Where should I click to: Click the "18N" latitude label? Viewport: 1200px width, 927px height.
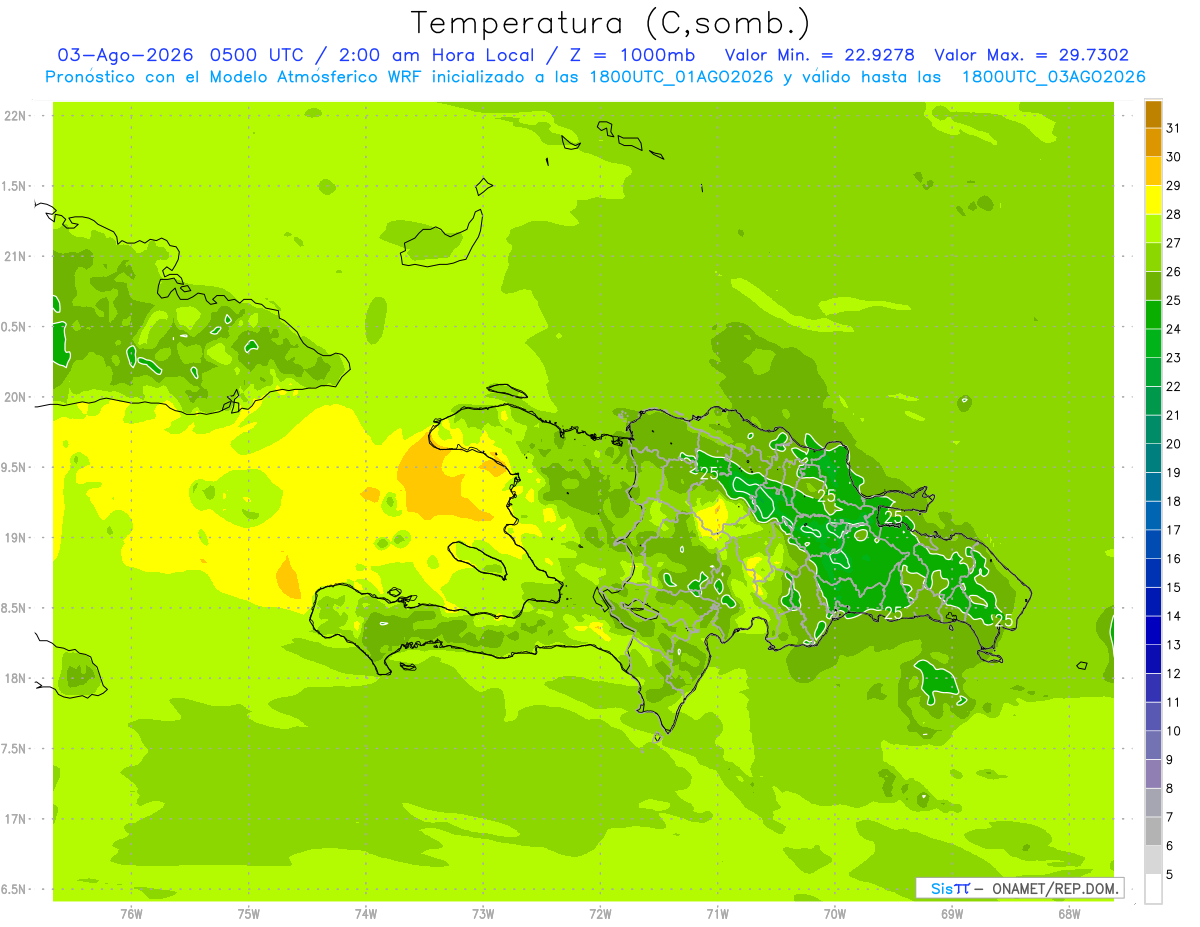(14, 679)
